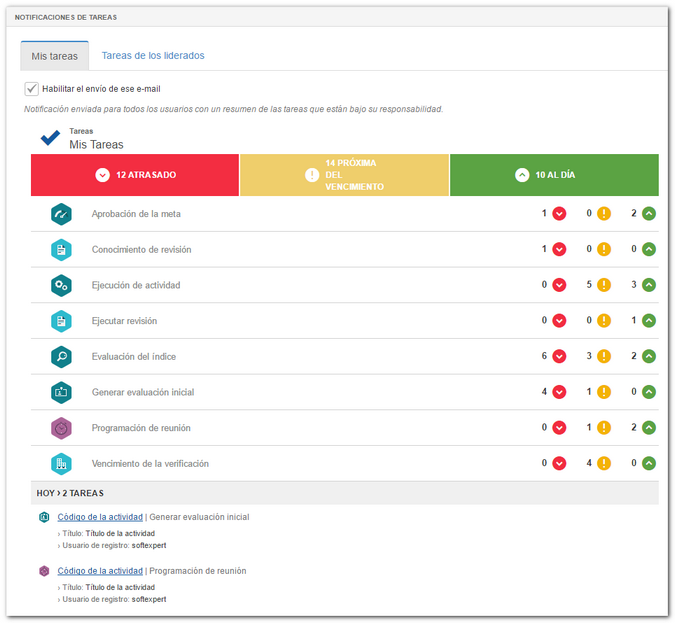Click the Ejecución de actividad gears icon

coord(61,285)
